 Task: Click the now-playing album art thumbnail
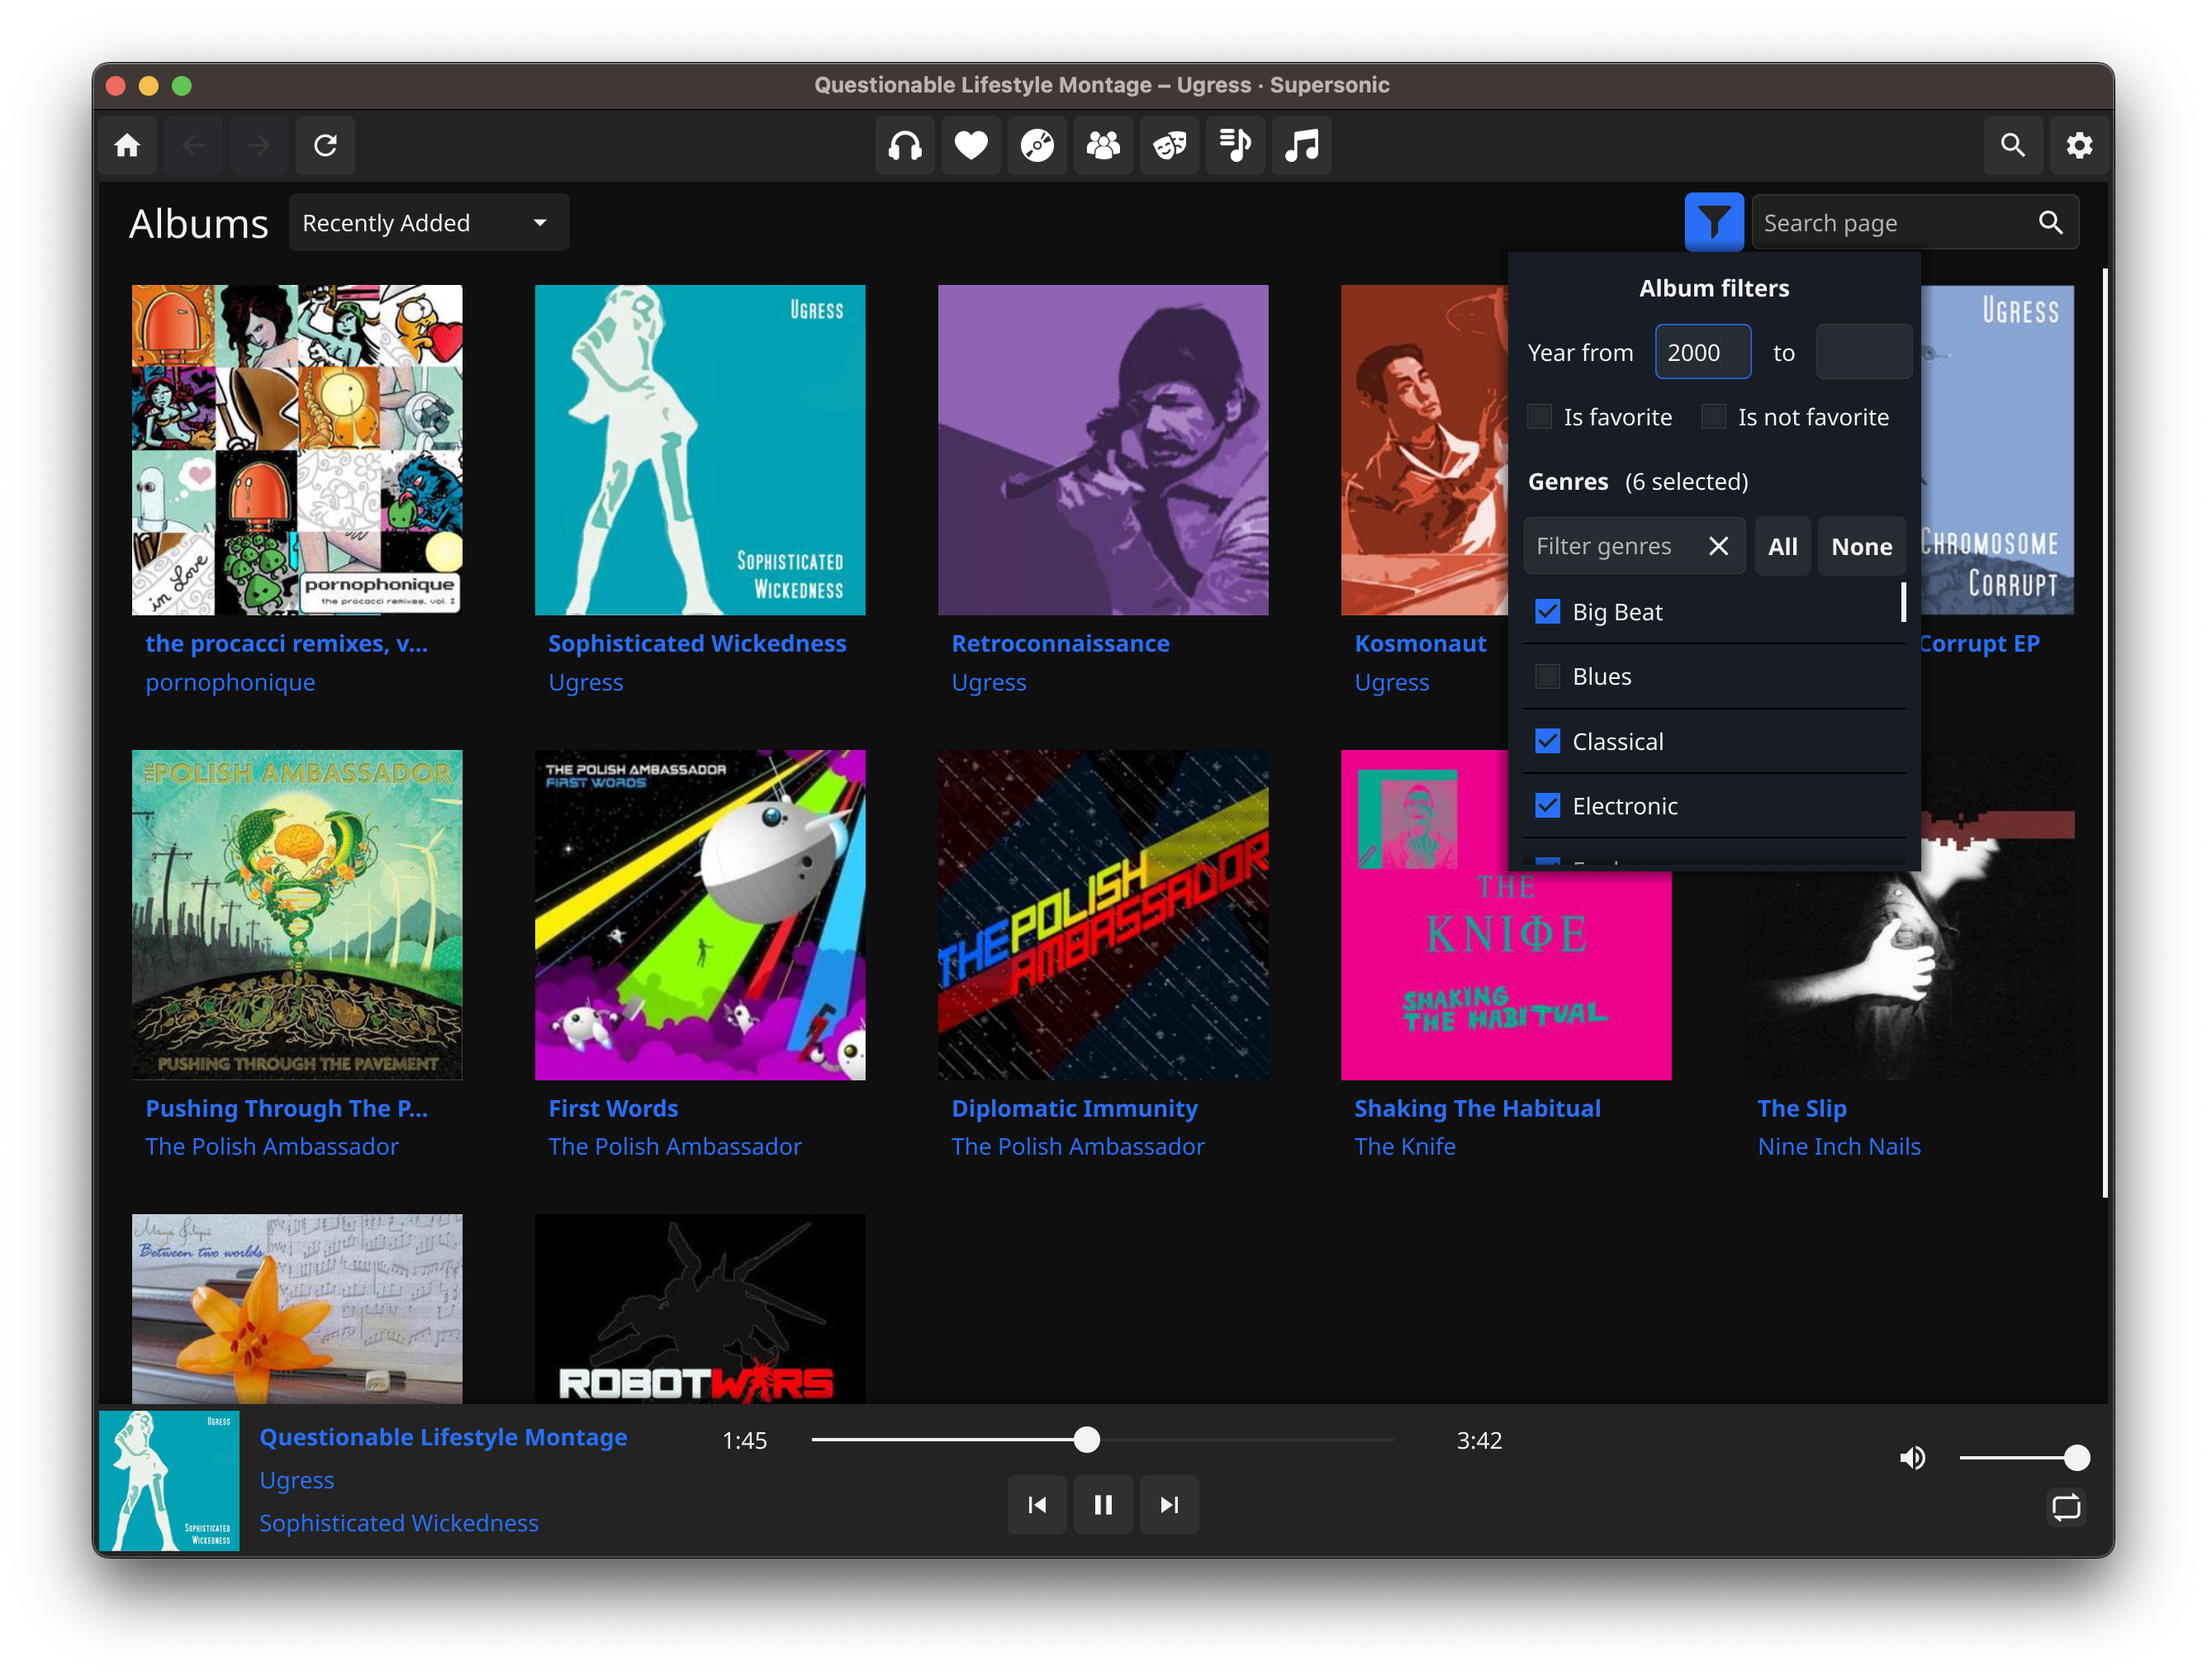(169, 1481)
